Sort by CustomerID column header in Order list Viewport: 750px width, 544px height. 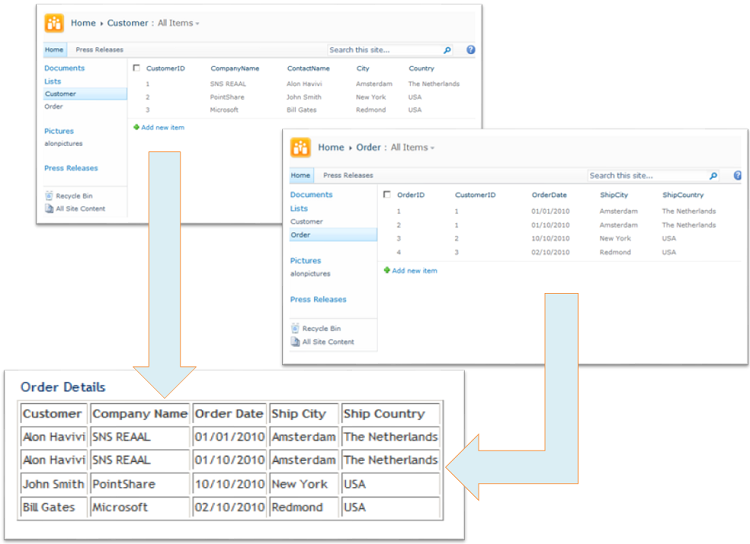click(x=475, y=195)
